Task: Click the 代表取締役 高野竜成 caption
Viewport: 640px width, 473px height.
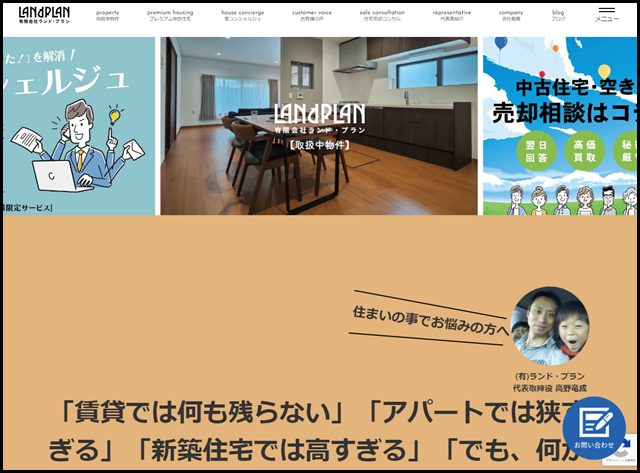Action: (x=549, y=388)
